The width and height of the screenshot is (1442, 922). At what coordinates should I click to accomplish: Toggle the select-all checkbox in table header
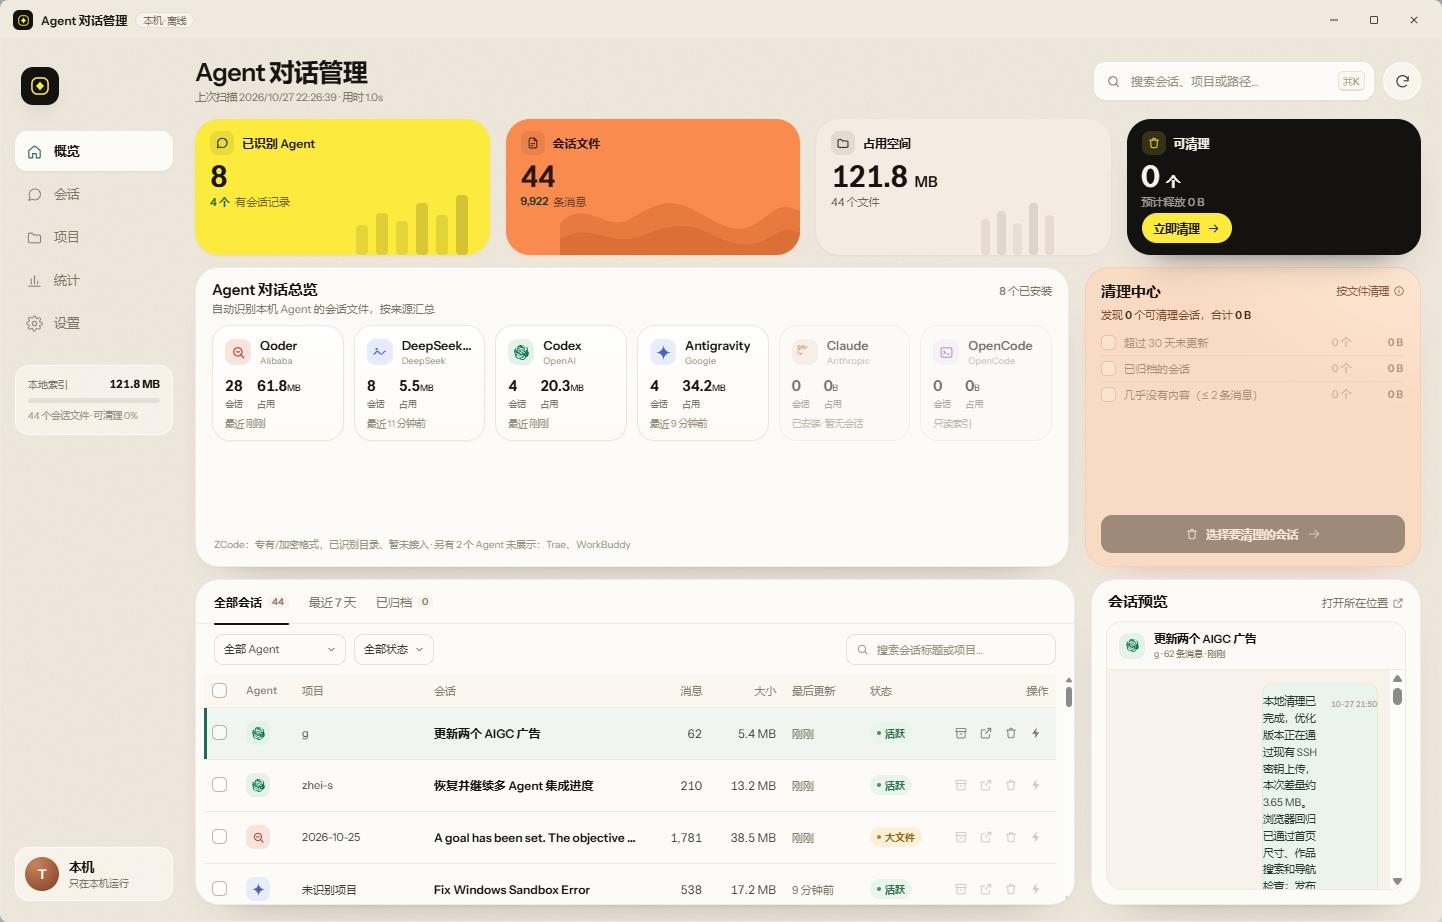[220, 690]
